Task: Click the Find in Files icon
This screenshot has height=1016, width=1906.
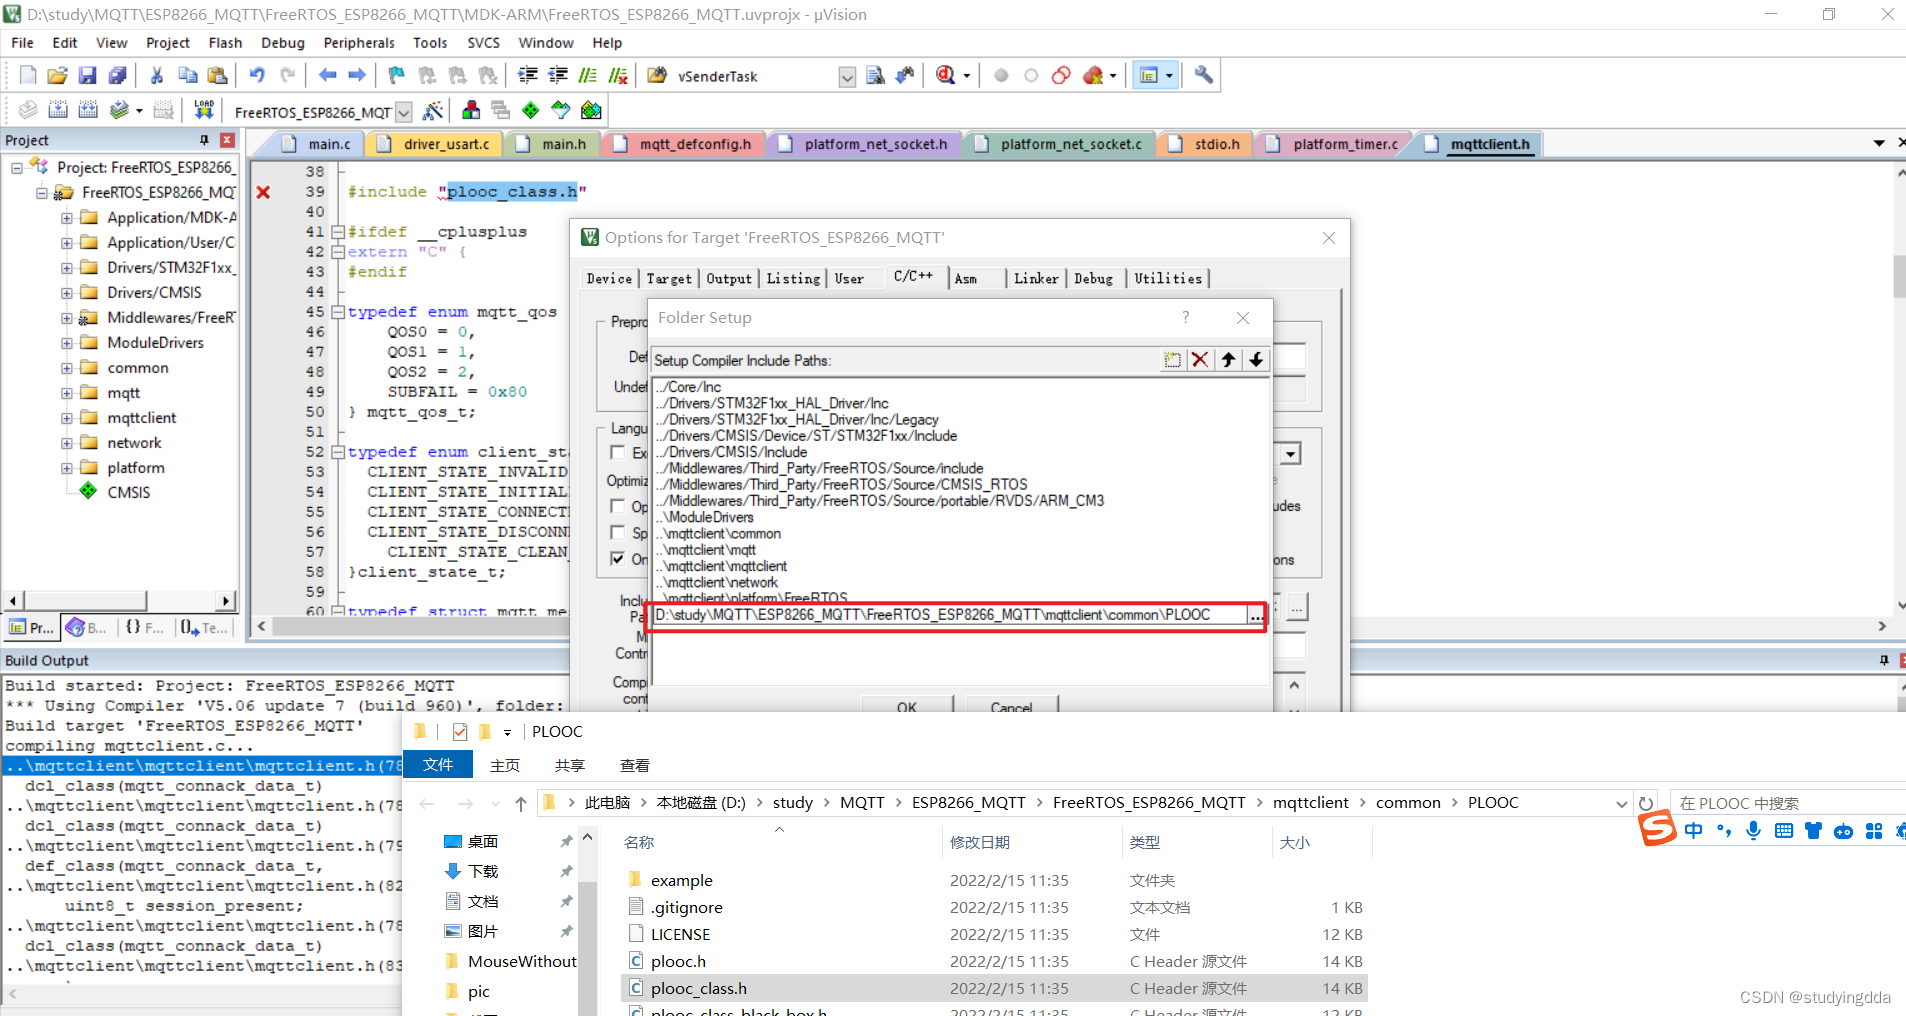Action: 875,75
